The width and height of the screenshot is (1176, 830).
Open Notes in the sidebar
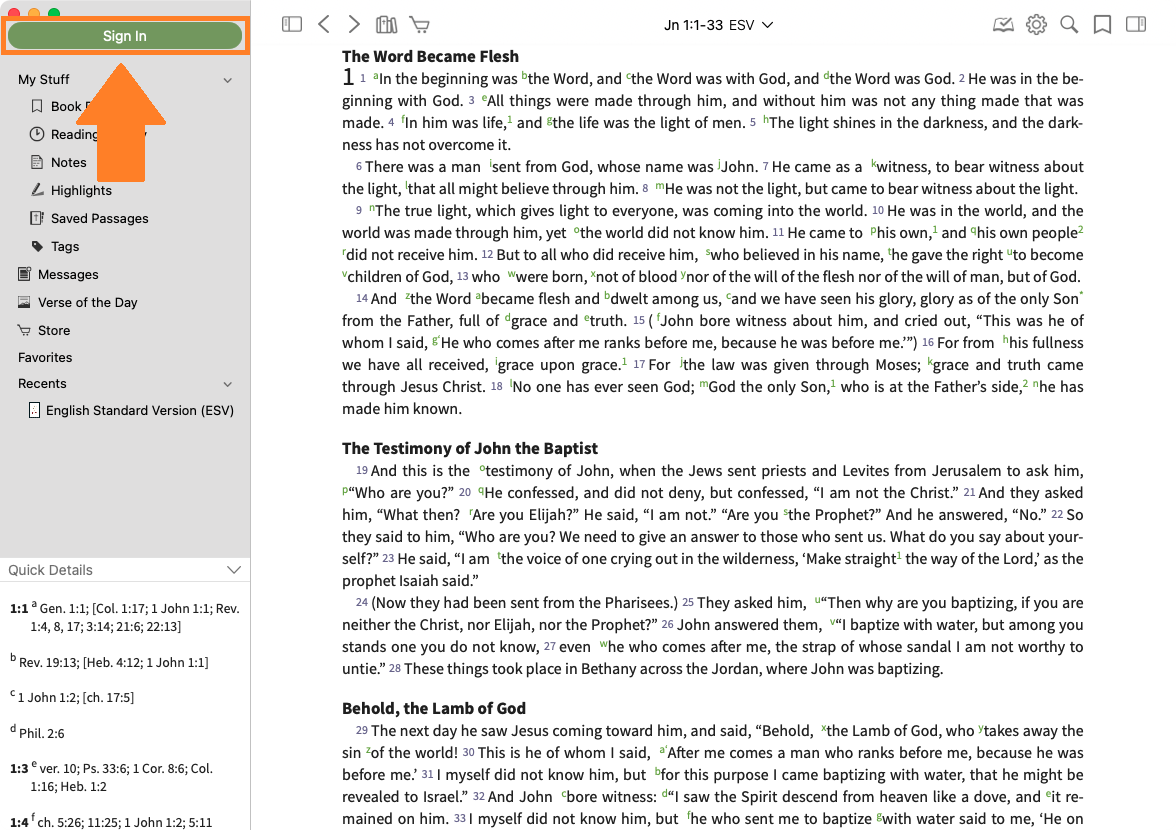pos(68,162)
